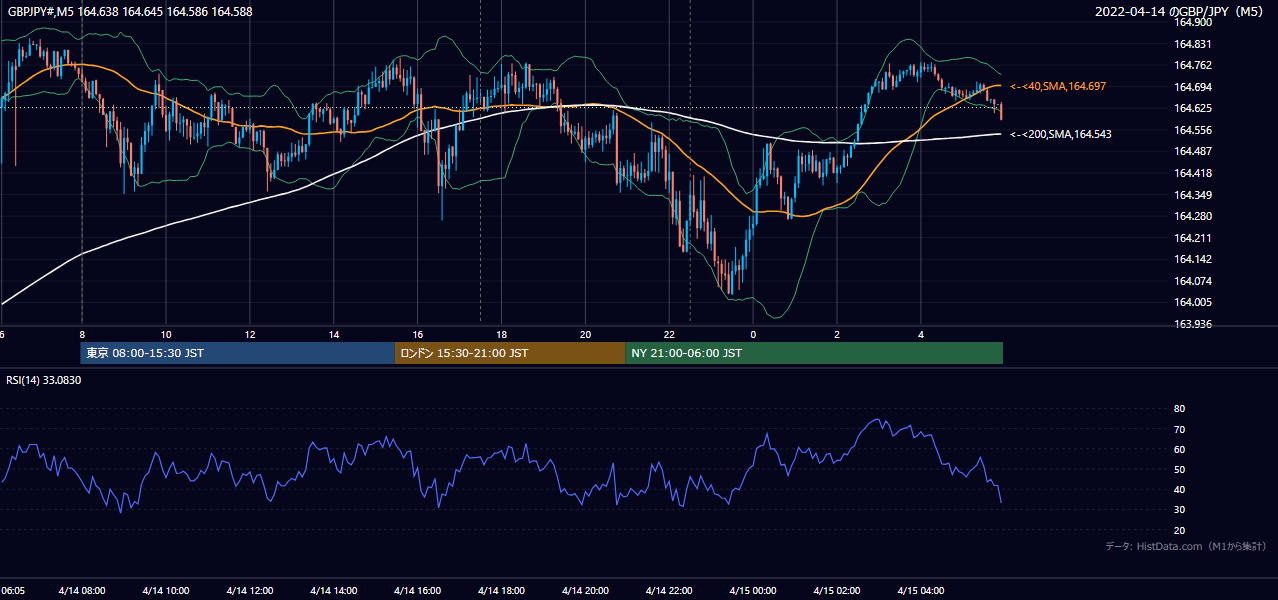1278x600 pixels.
Task: Click price axis value 164.074
Action: coord(1193,281)
